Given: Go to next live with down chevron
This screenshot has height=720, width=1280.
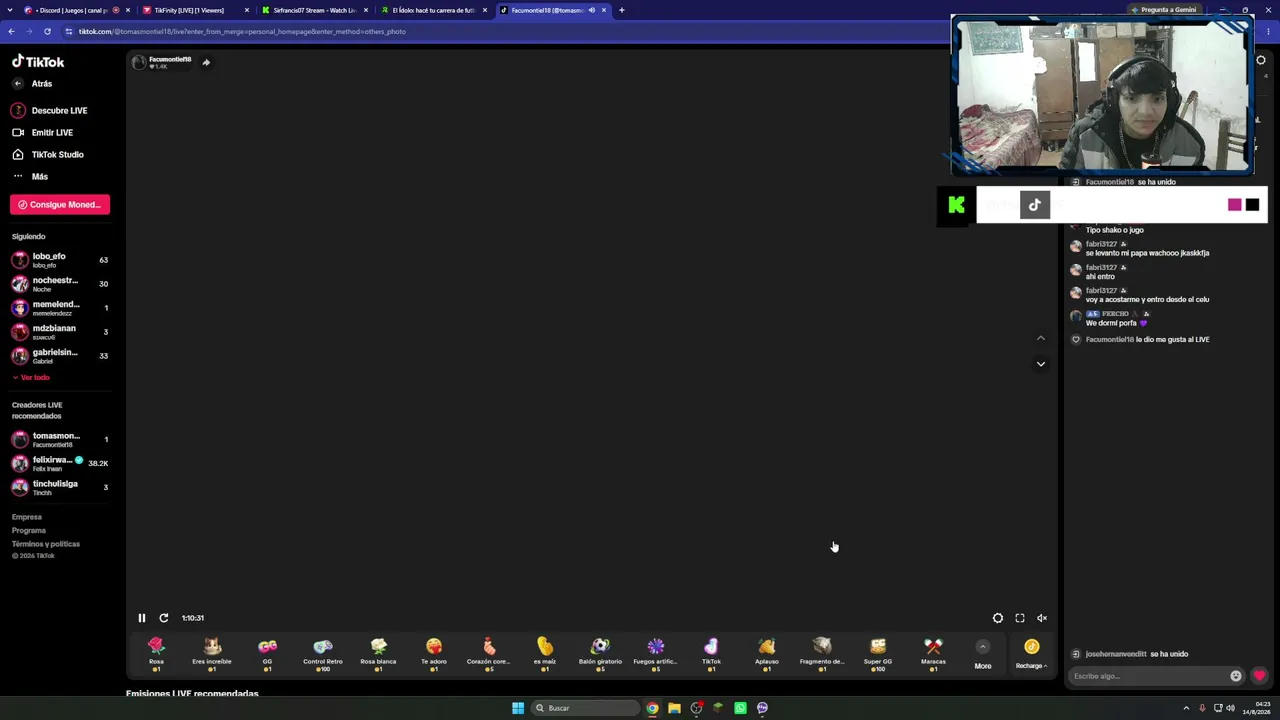Looking at the screenshot, I should point(1041,364).
